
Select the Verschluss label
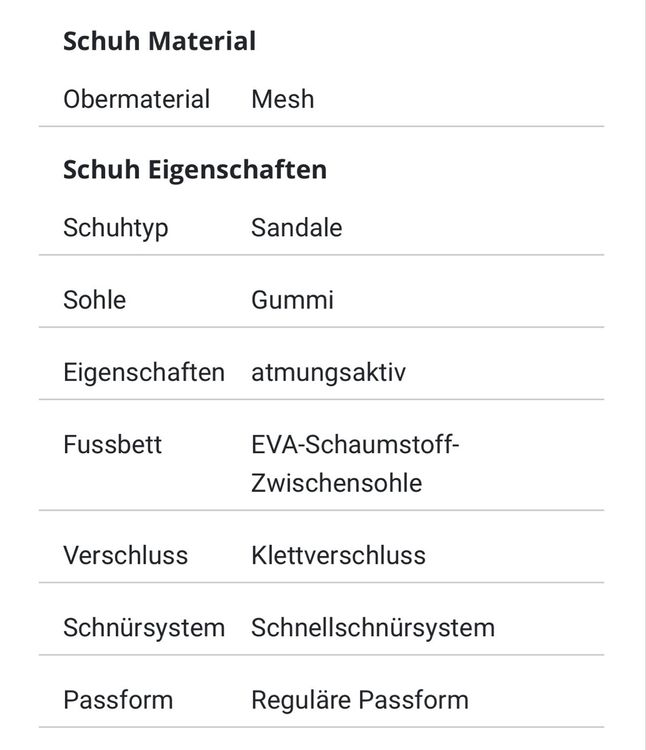tap(125, 555)
